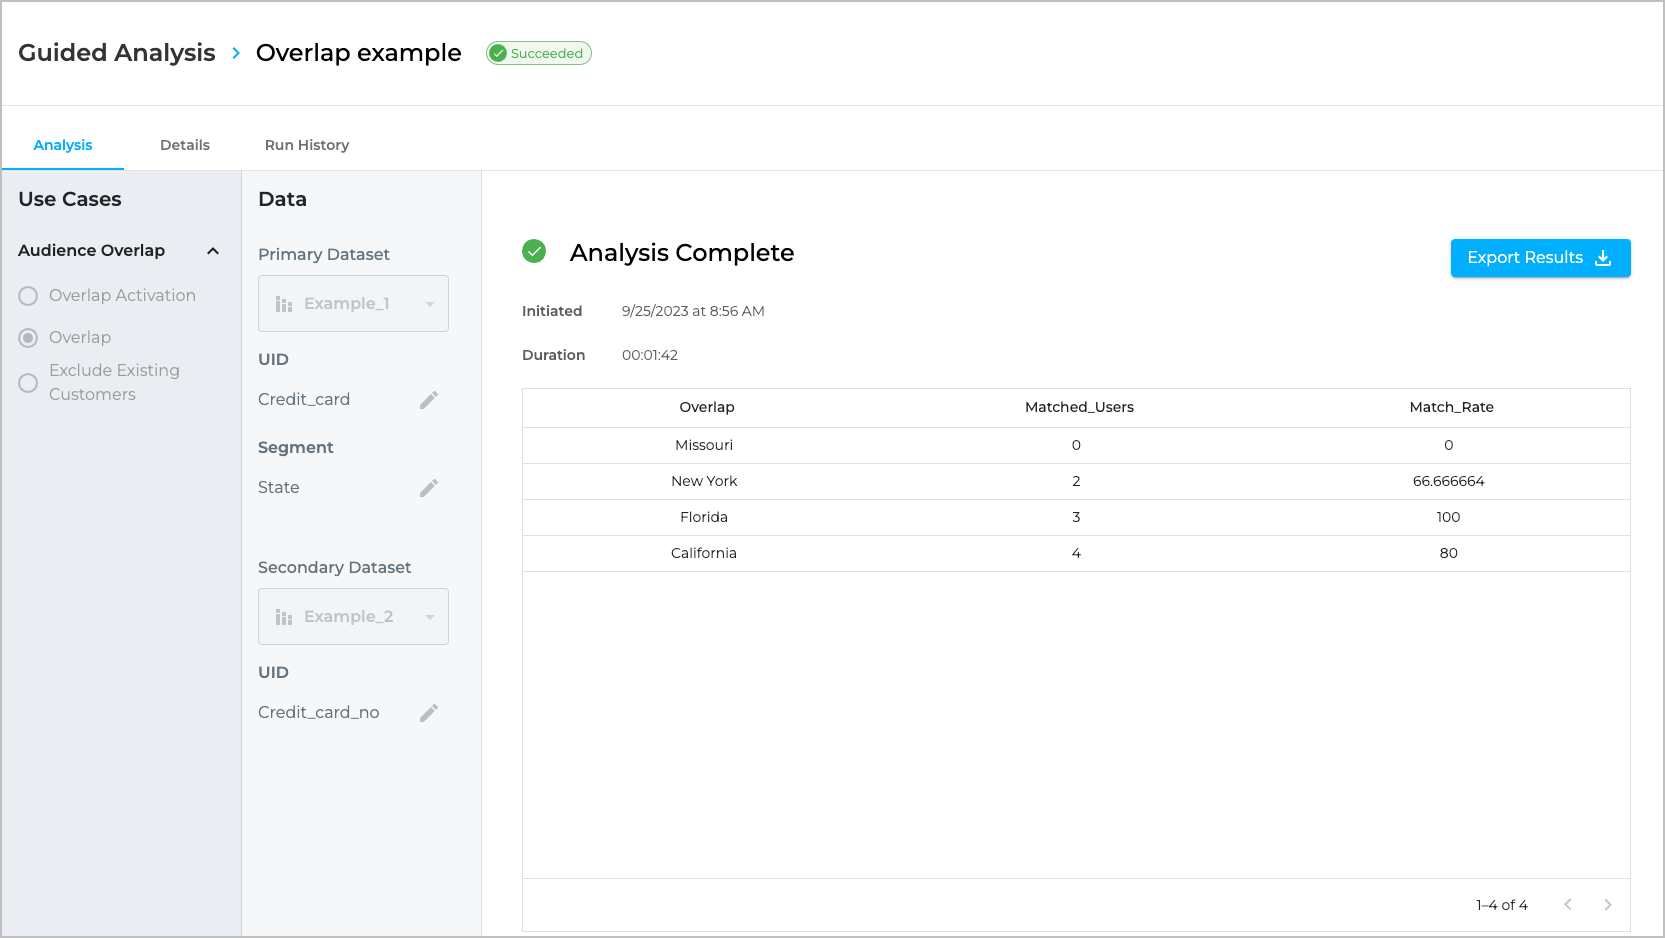Screen dimensions: 1665x938
Task: Click the Export Results button
Action: (1540, 258)
